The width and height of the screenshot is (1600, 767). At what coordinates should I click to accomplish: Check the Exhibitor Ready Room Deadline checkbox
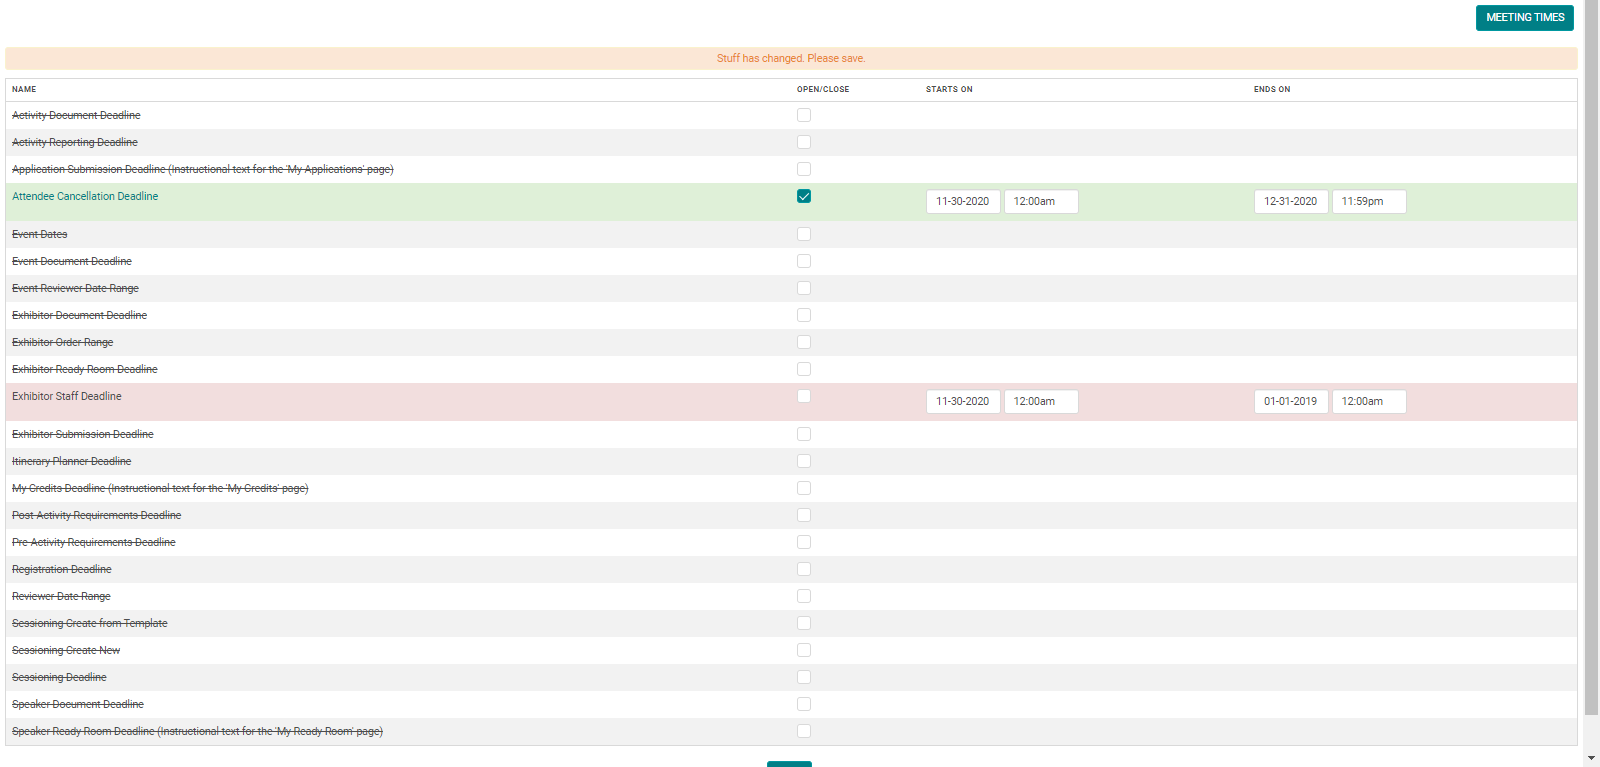tap(804, 369)
